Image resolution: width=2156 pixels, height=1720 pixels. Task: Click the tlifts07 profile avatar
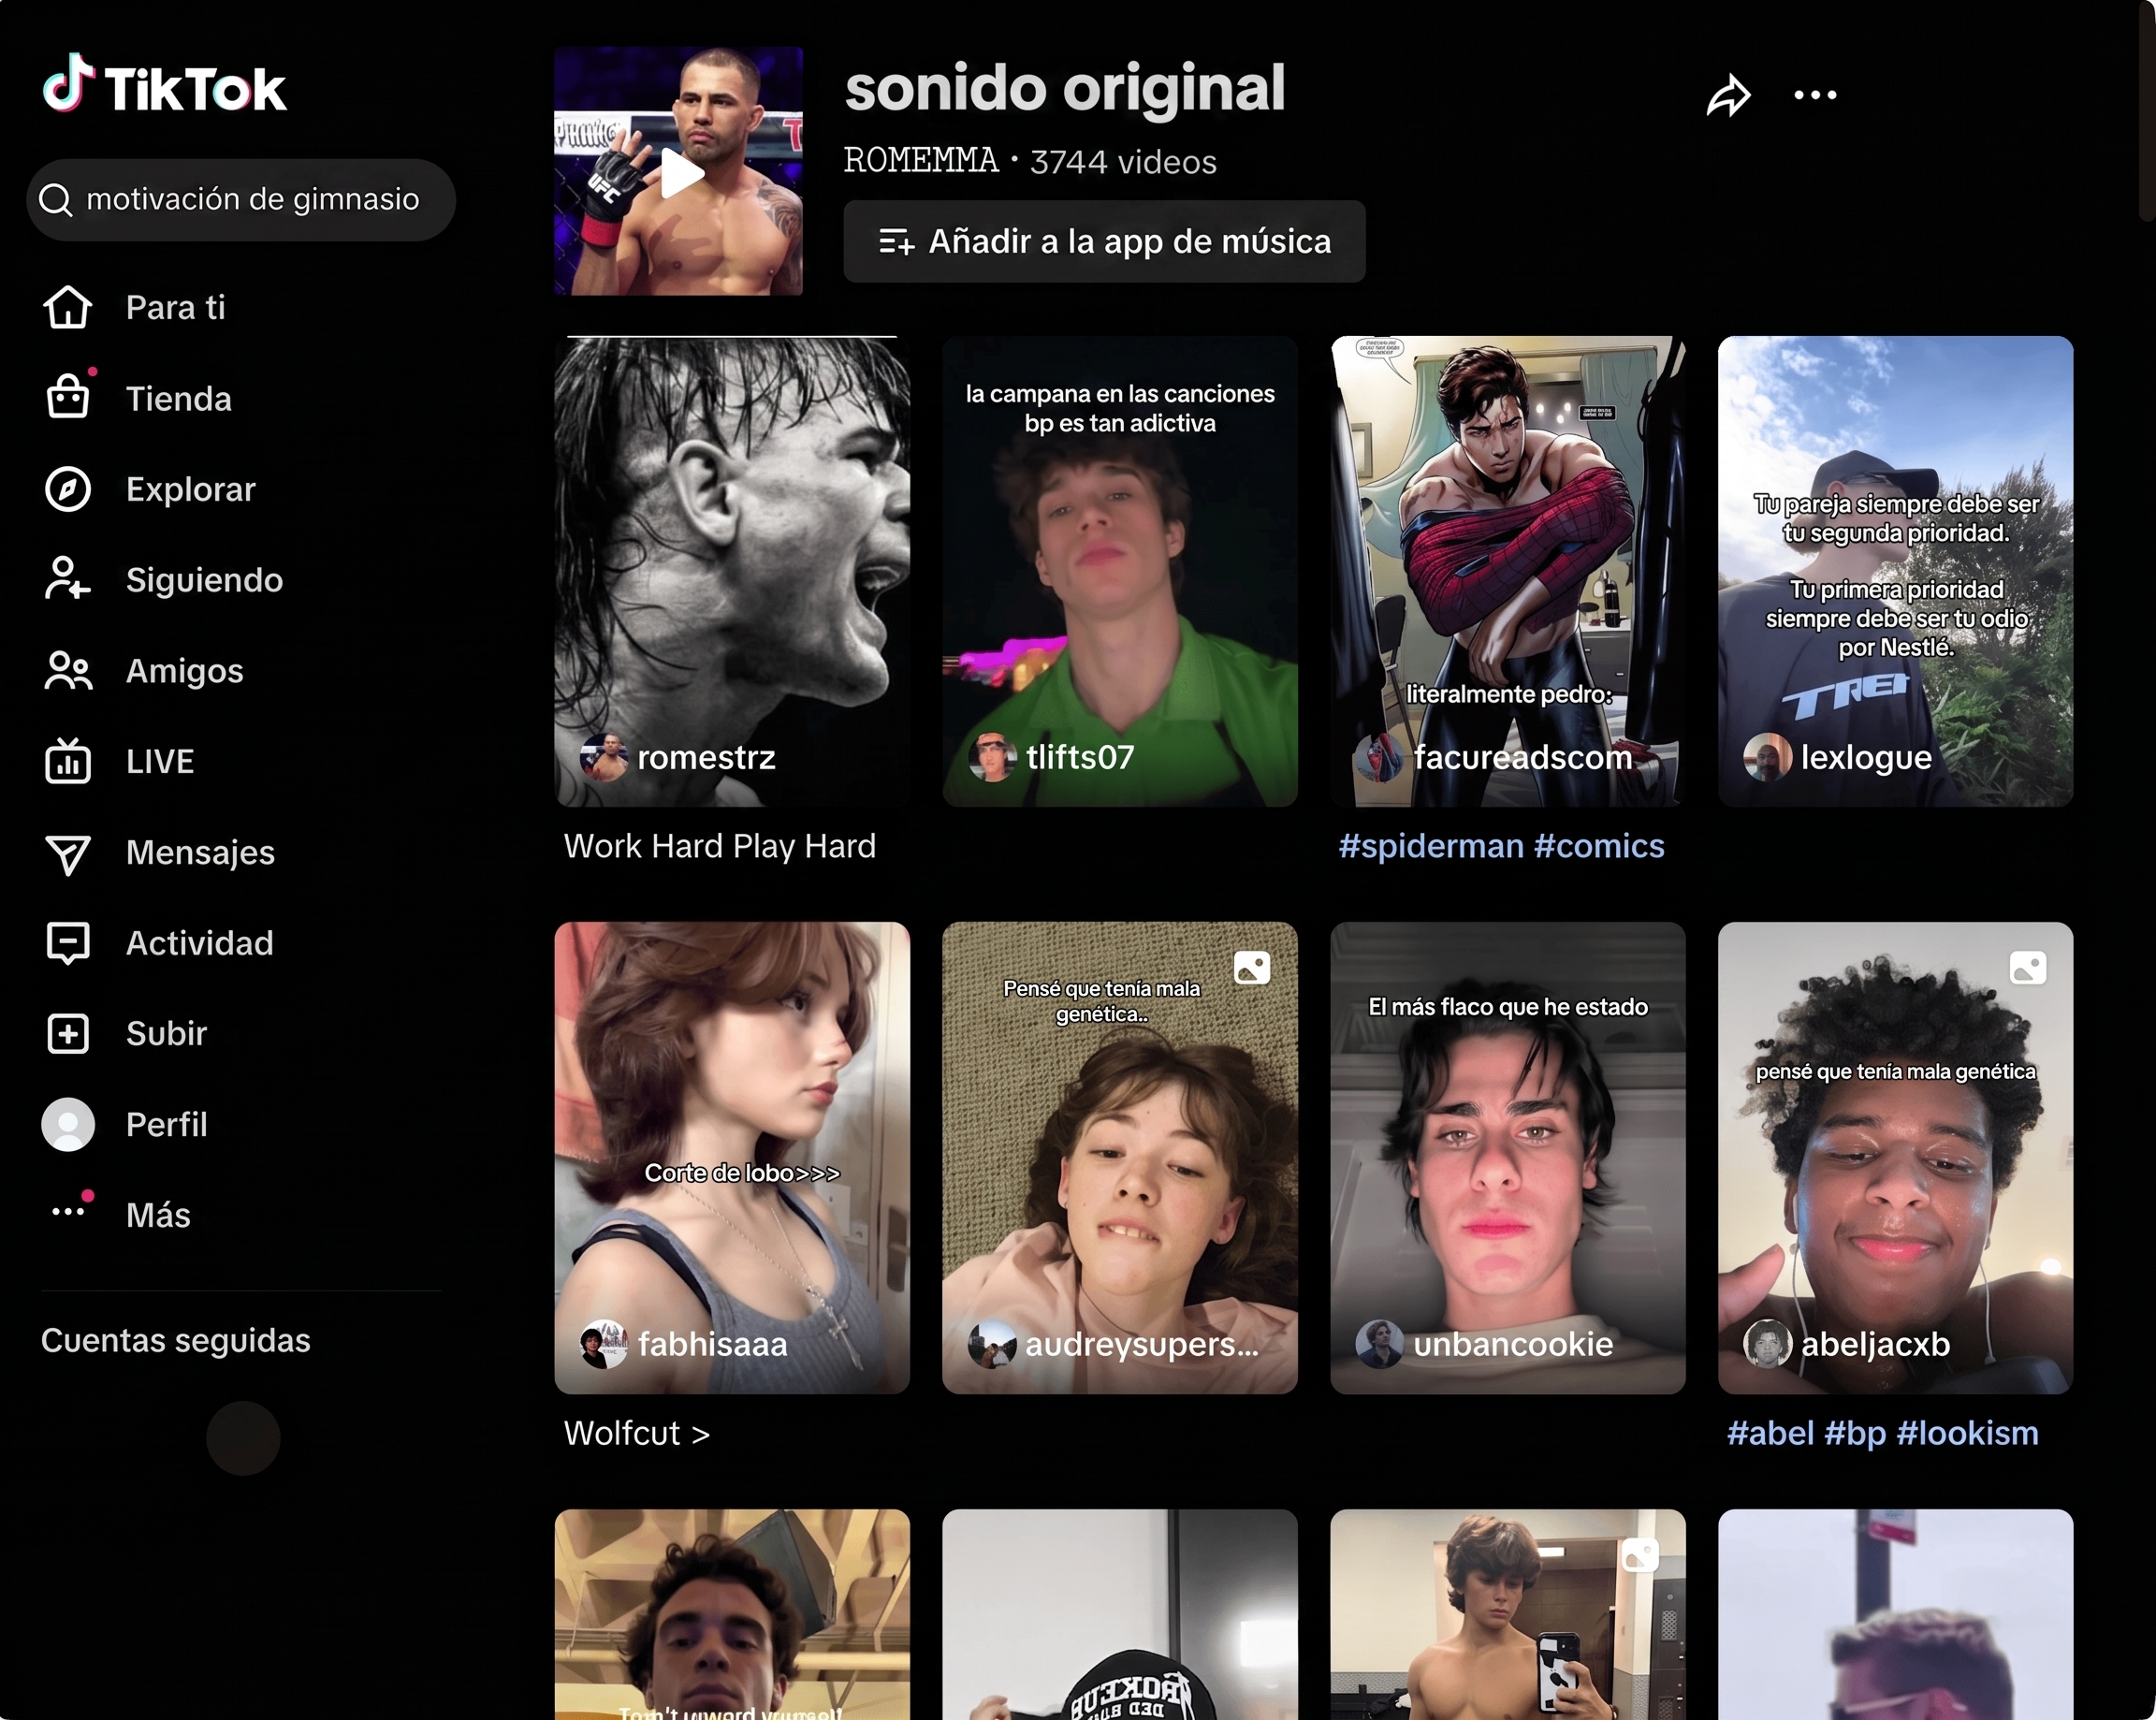tap(992, 757)
